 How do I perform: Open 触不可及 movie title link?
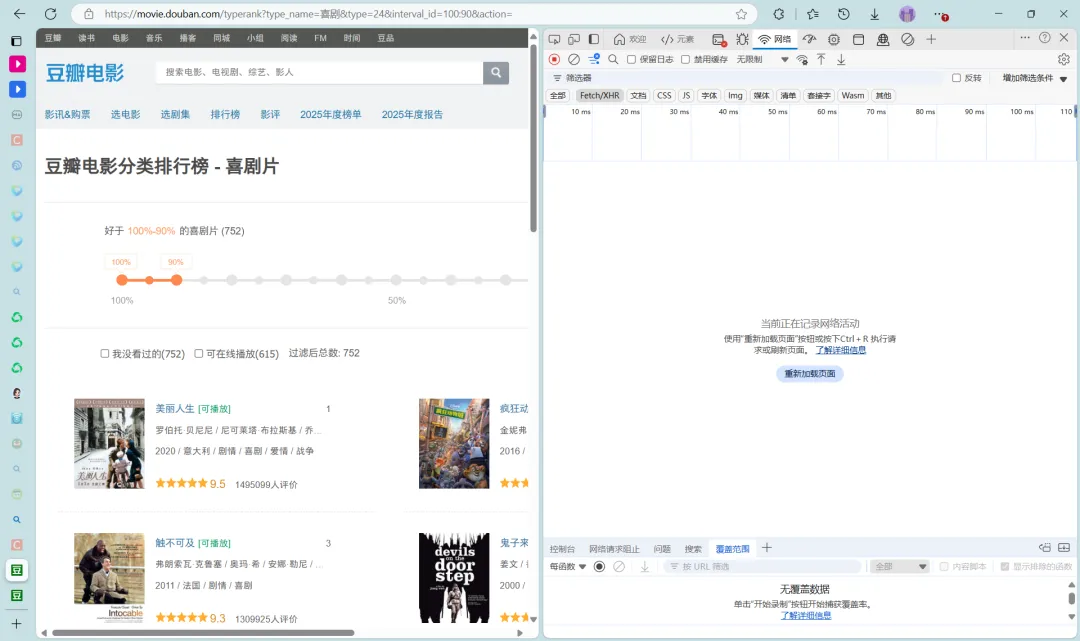[x=175, y=543]
